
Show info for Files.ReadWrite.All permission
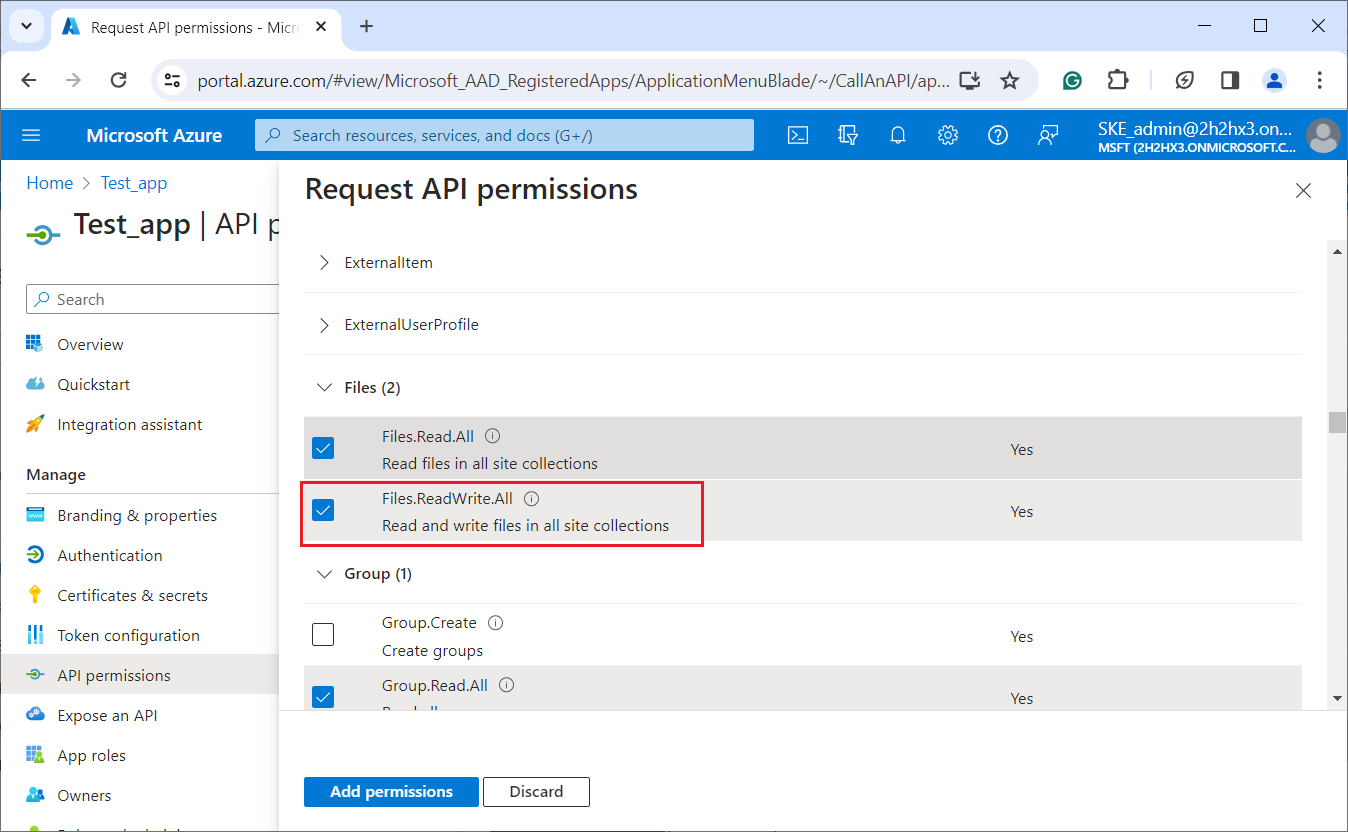point(532,498)
